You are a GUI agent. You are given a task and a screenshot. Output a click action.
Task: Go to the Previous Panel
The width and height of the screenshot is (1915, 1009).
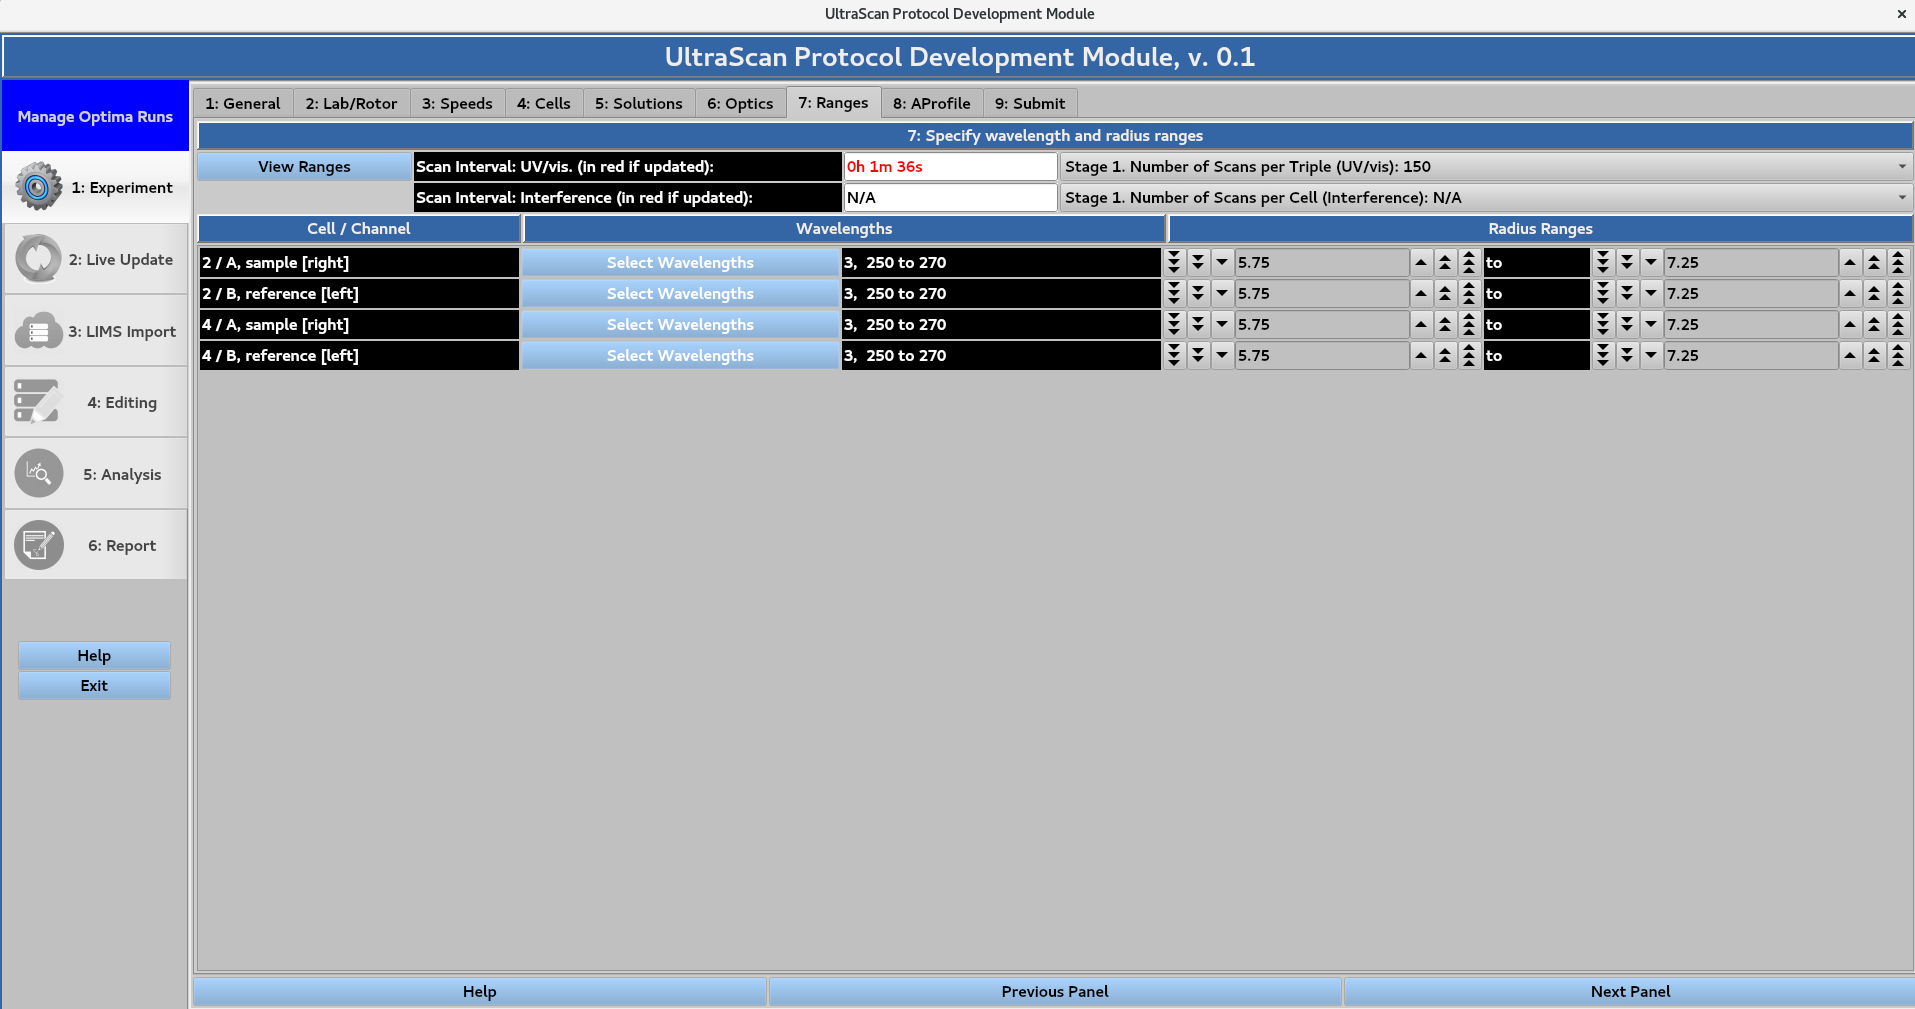(1054, 991)
